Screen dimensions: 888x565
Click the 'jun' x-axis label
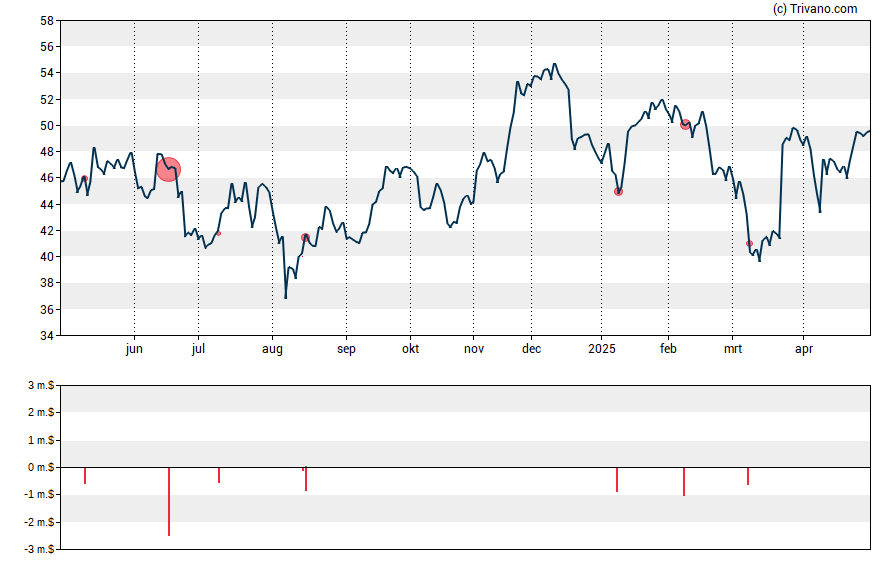tap(134, 349)
